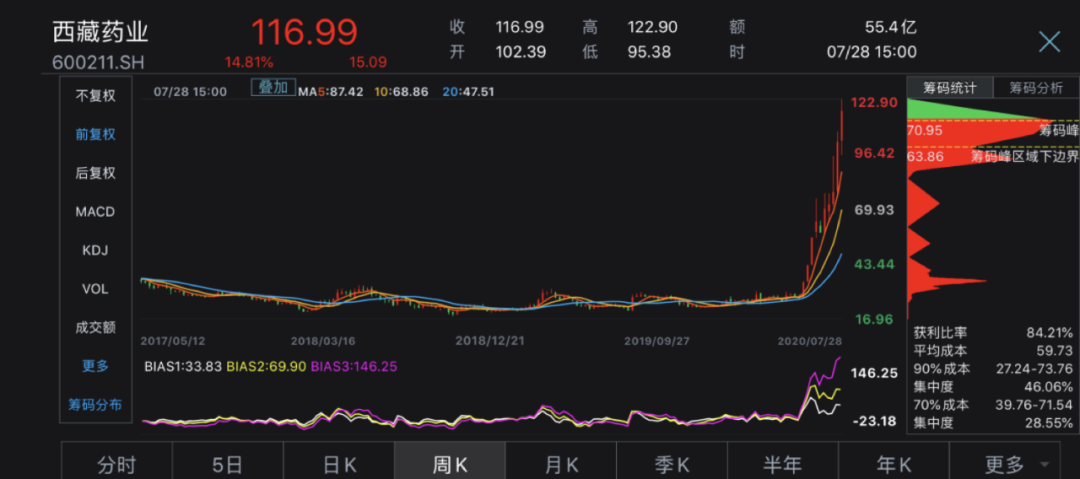The height and width of the screenshot is (479, 1080).
Task: Click the 2019/09/27 date on axis
Action: click(656, 340)
